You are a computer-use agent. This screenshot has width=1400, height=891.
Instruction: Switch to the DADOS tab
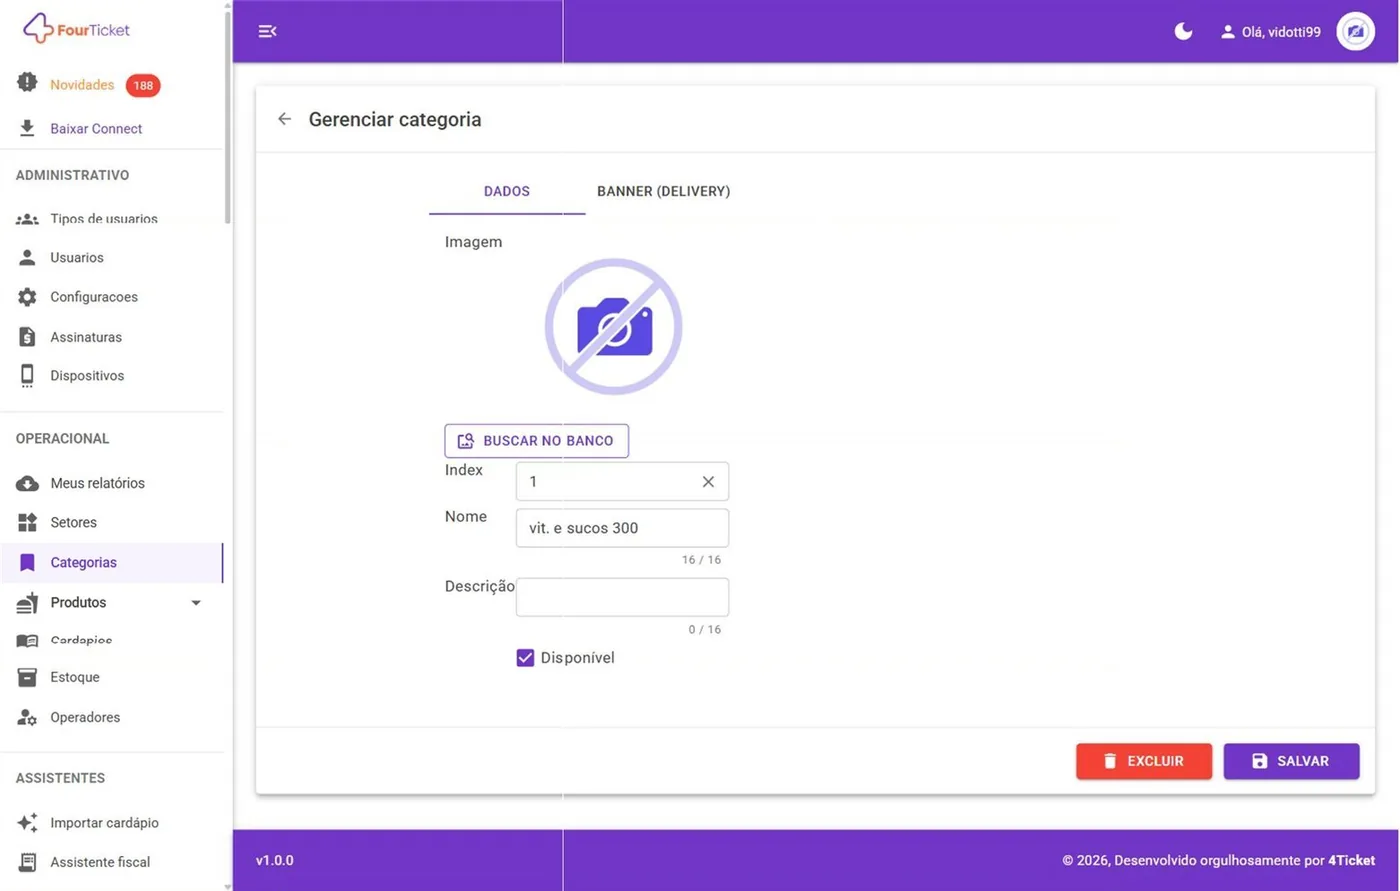[x=507, y=191]
